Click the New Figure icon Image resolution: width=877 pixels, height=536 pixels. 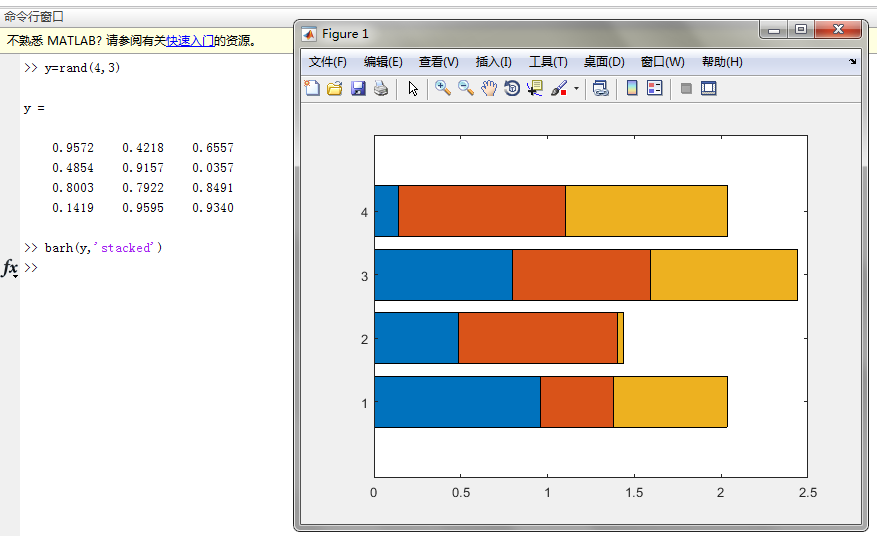pyautogui.click(x=312, y=88)
